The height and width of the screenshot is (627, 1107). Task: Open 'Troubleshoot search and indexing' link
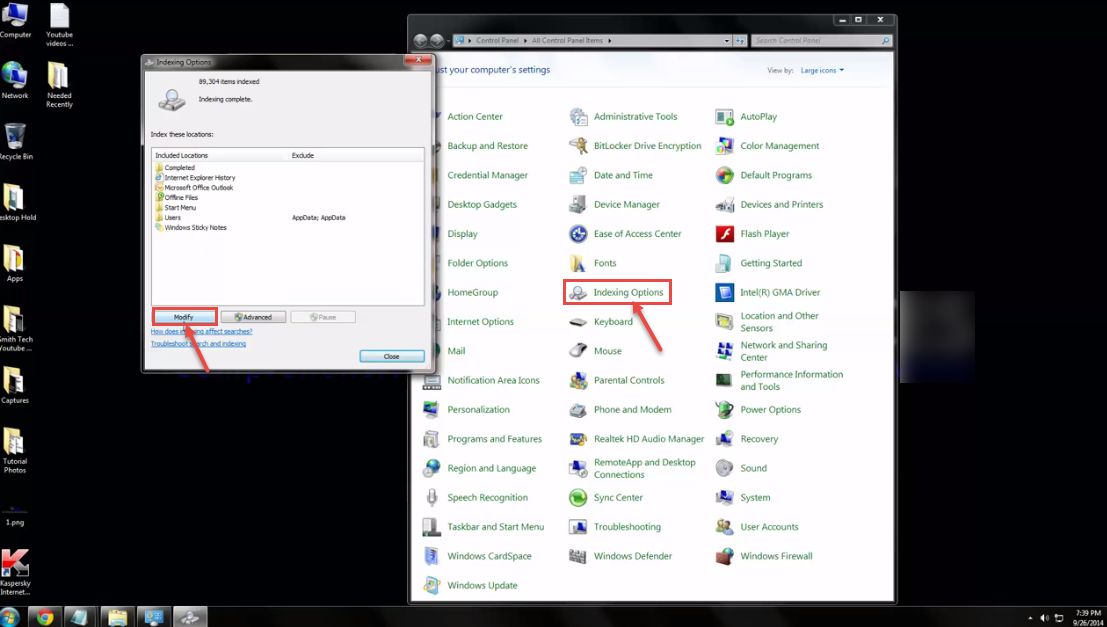(198, 344)
